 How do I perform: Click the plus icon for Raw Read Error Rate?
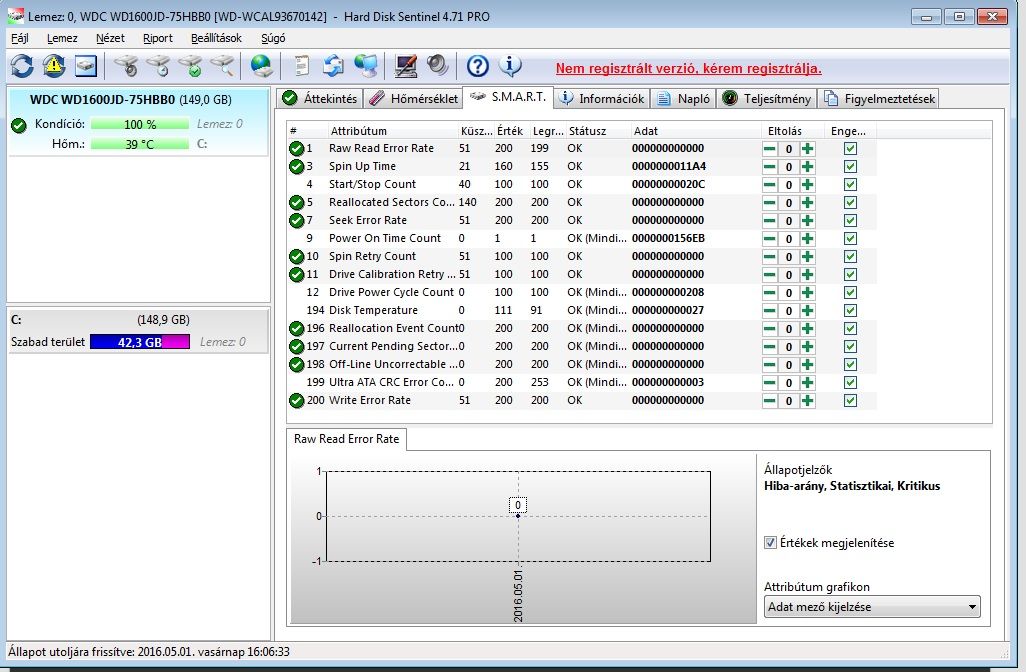tap(808, 149)
